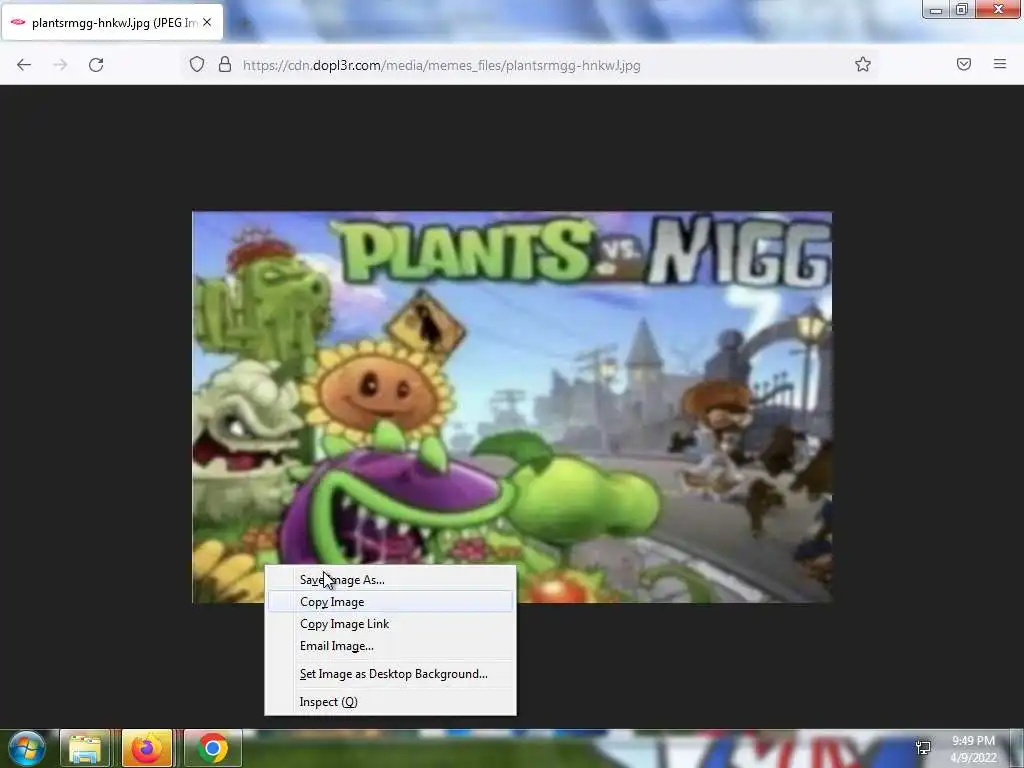Minimize the Firefox window
Viewport: 1024px width, 768px height.
coord(935,9)
